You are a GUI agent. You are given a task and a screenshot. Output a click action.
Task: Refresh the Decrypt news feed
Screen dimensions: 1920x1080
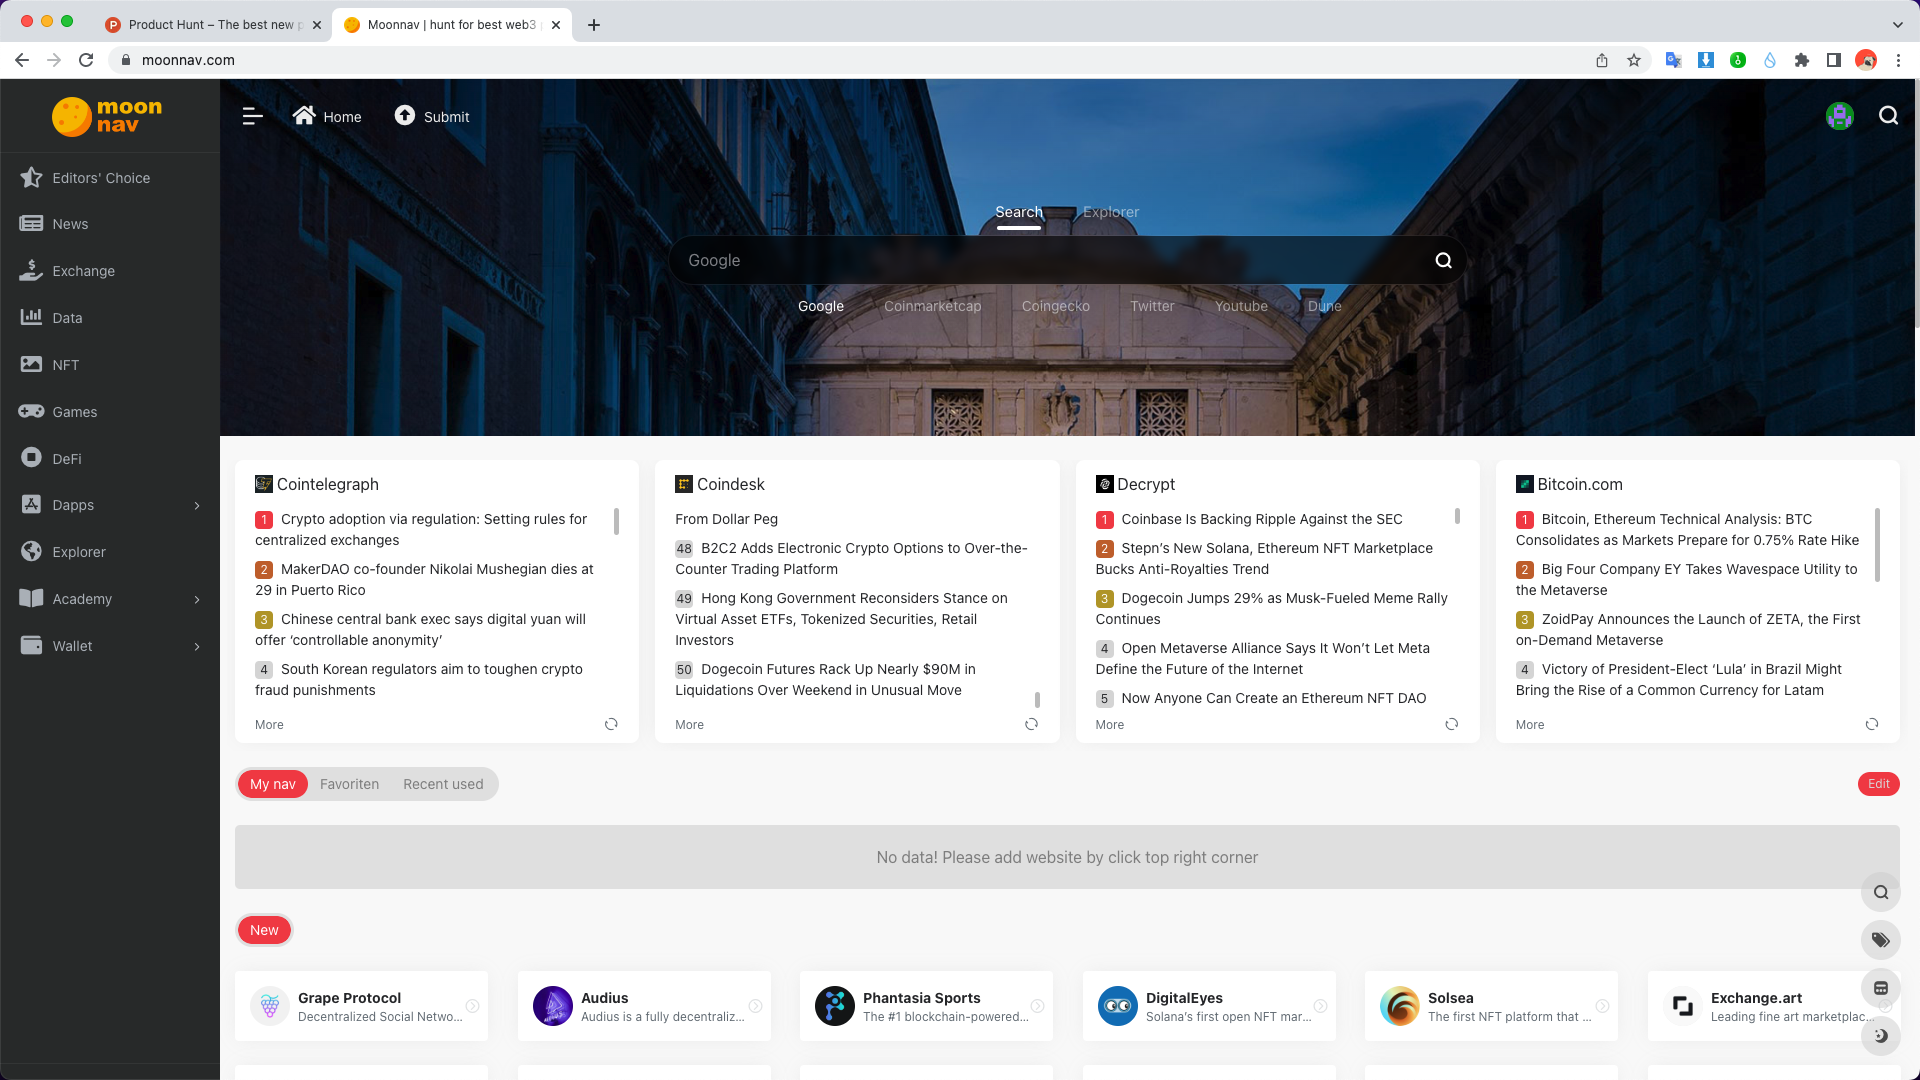[x=1451, y=724]
